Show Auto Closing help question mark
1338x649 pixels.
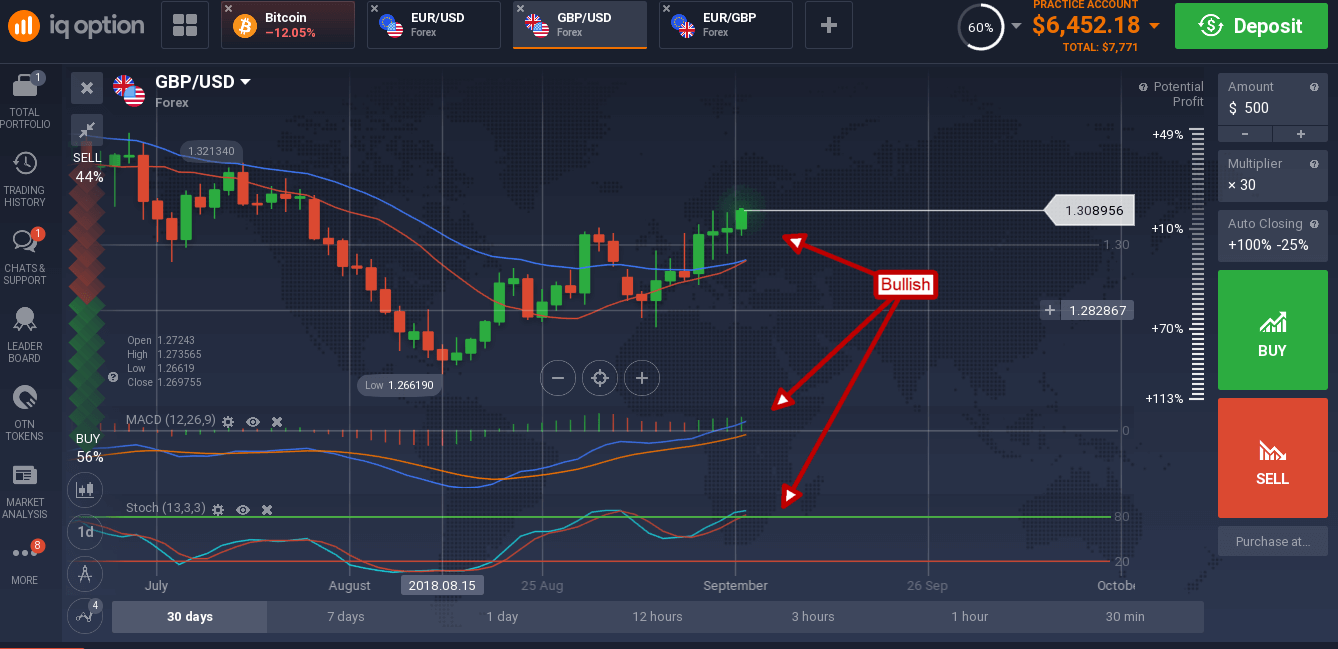1314,224
